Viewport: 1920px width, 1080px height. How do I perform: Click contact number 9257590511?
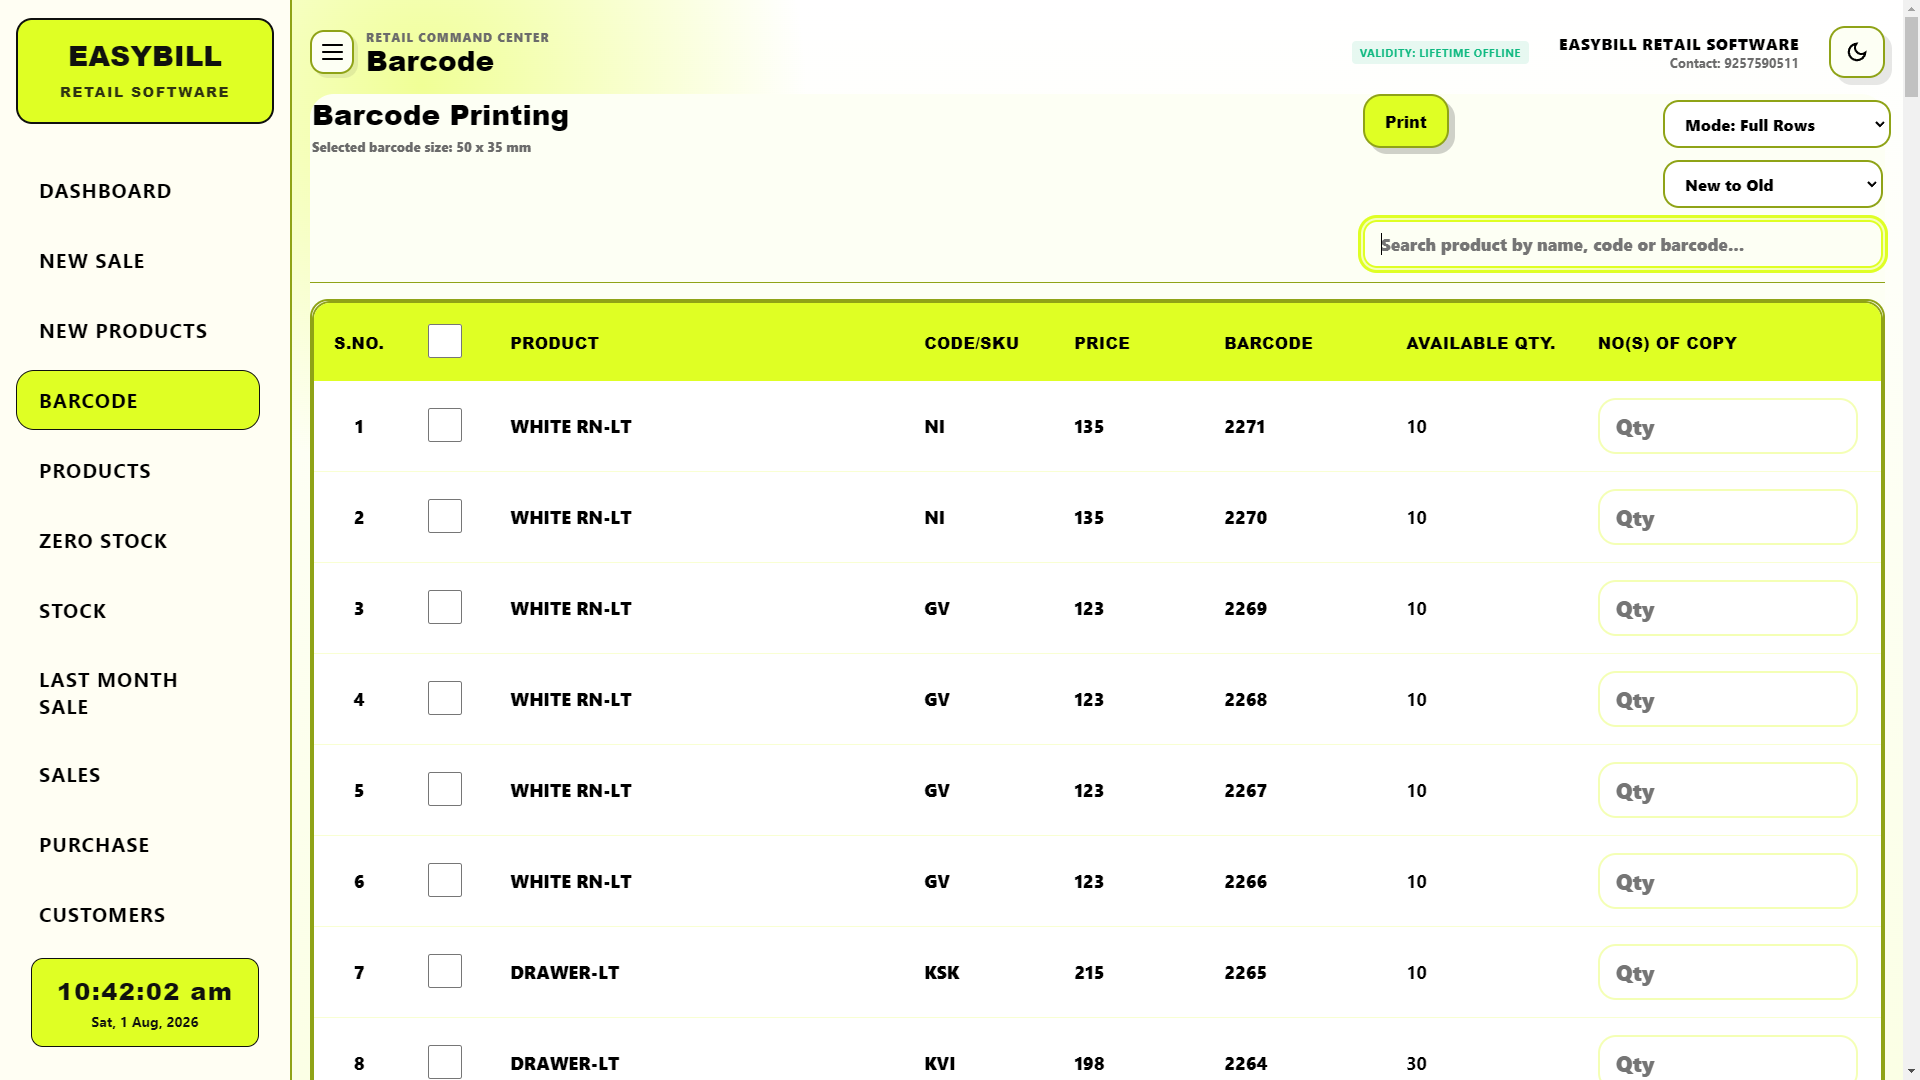(x=1761, y=63)
